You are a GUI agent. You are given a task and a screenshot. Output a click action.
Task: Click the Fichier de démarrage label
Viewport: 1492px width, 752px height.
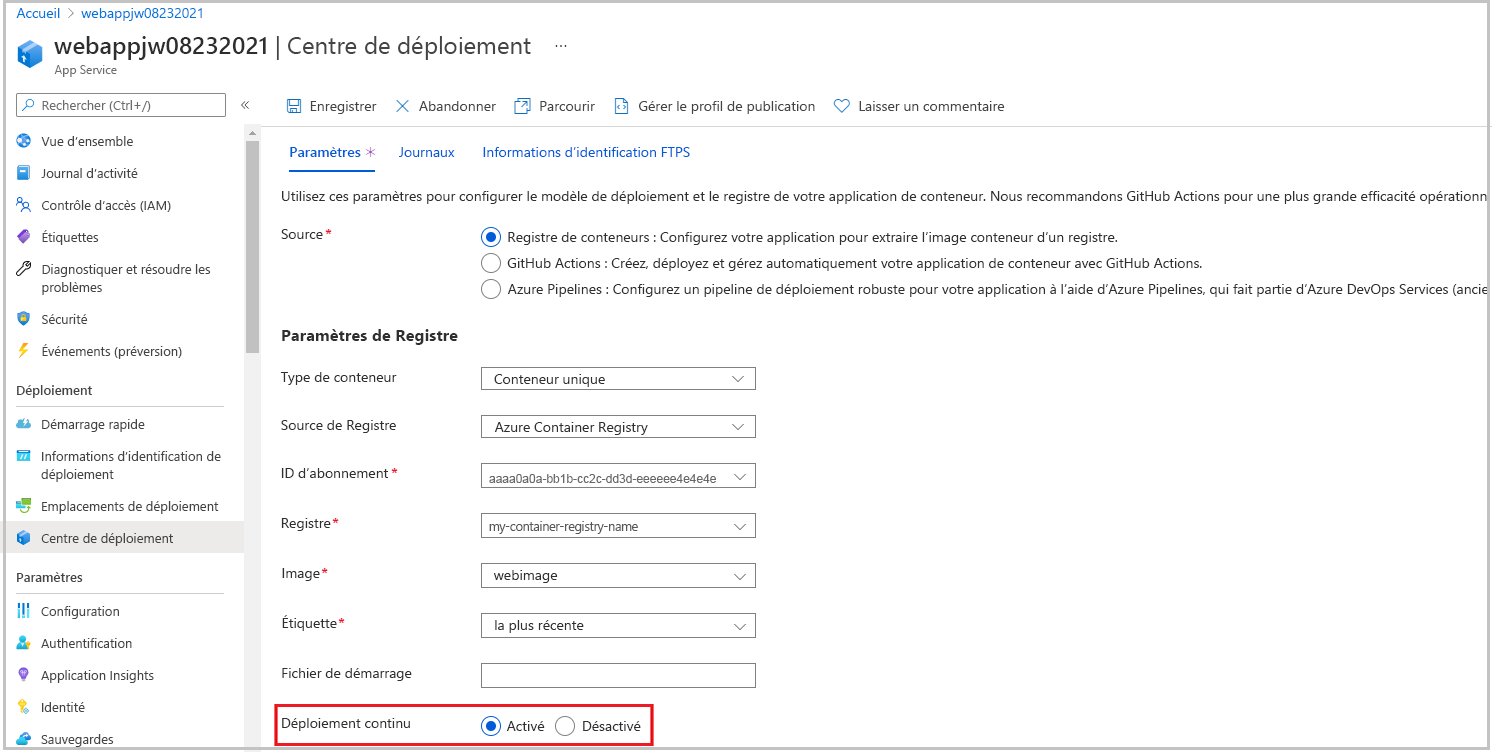pyautogui.click(x=346, y=673)
